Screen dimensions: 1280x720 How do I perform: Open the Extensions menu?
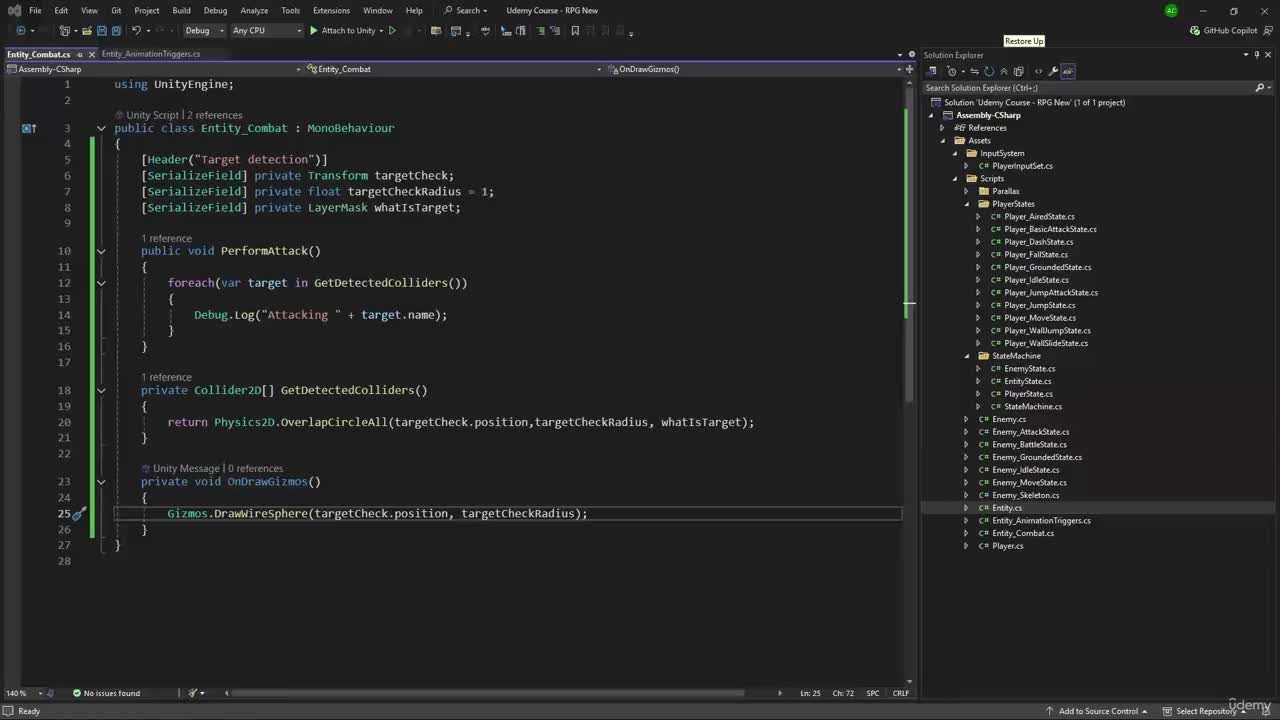click(x=331, y=11)
